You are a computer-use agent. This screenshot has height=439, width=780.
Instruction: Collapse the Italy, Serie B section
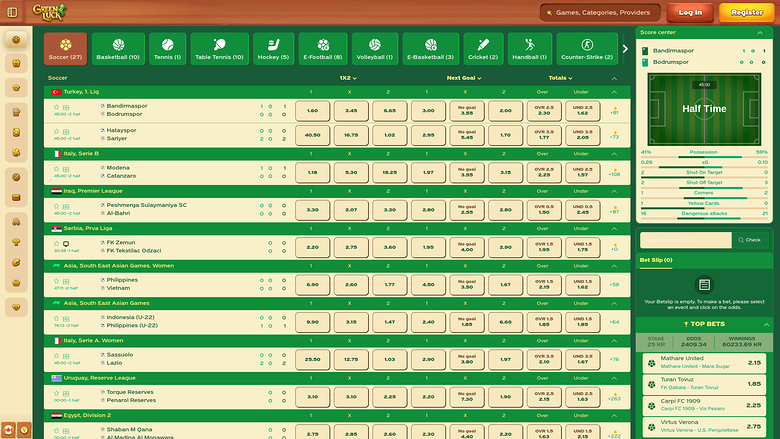click(614, 154)
